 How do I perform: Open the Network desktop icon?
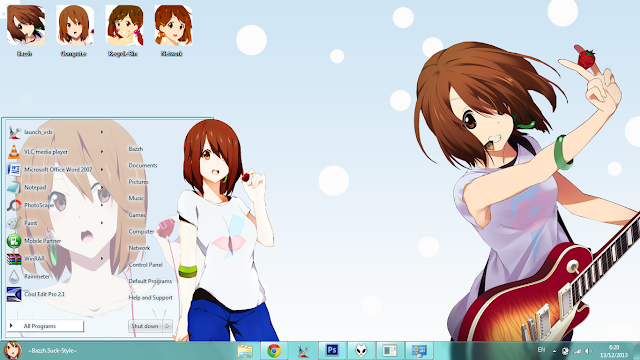coord(173,31)
